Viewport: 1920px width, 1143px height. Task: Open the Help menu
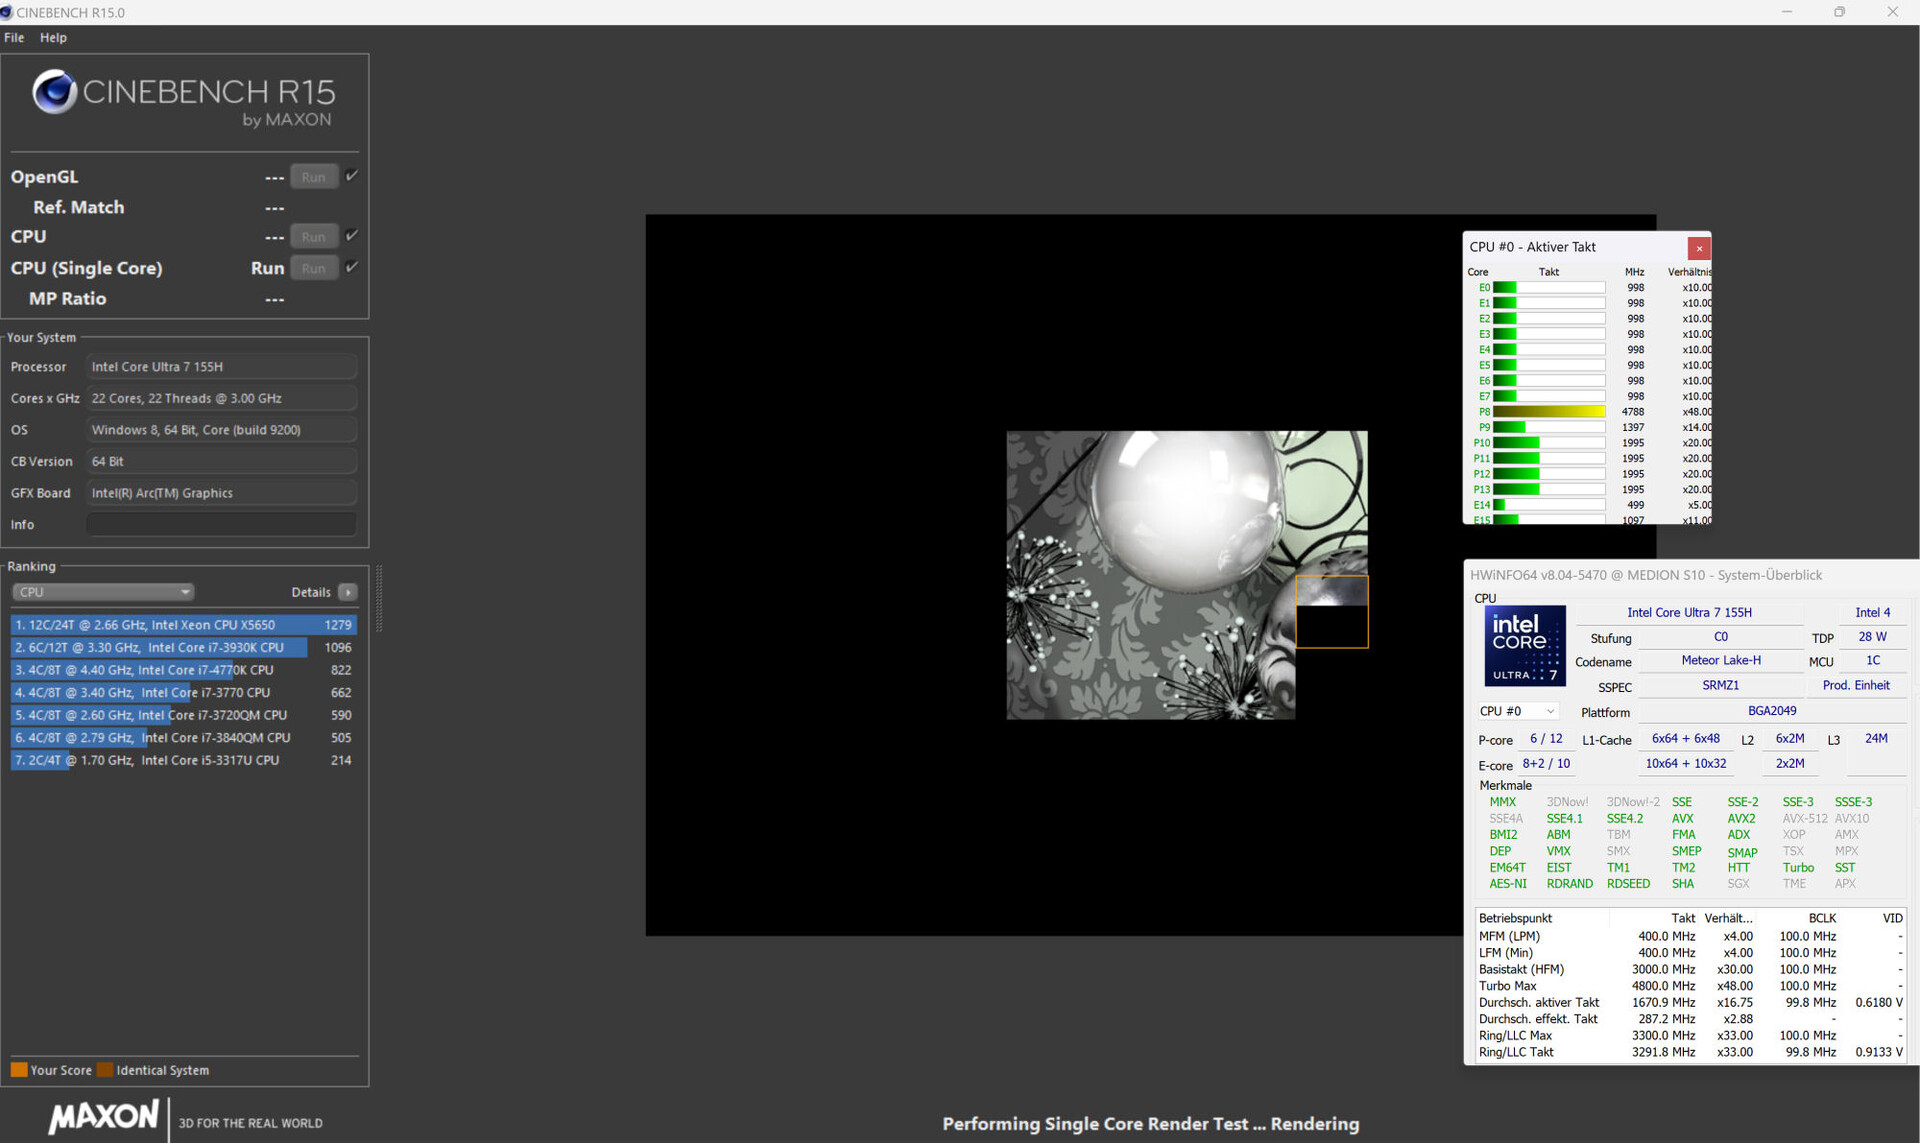pos(53,38)
